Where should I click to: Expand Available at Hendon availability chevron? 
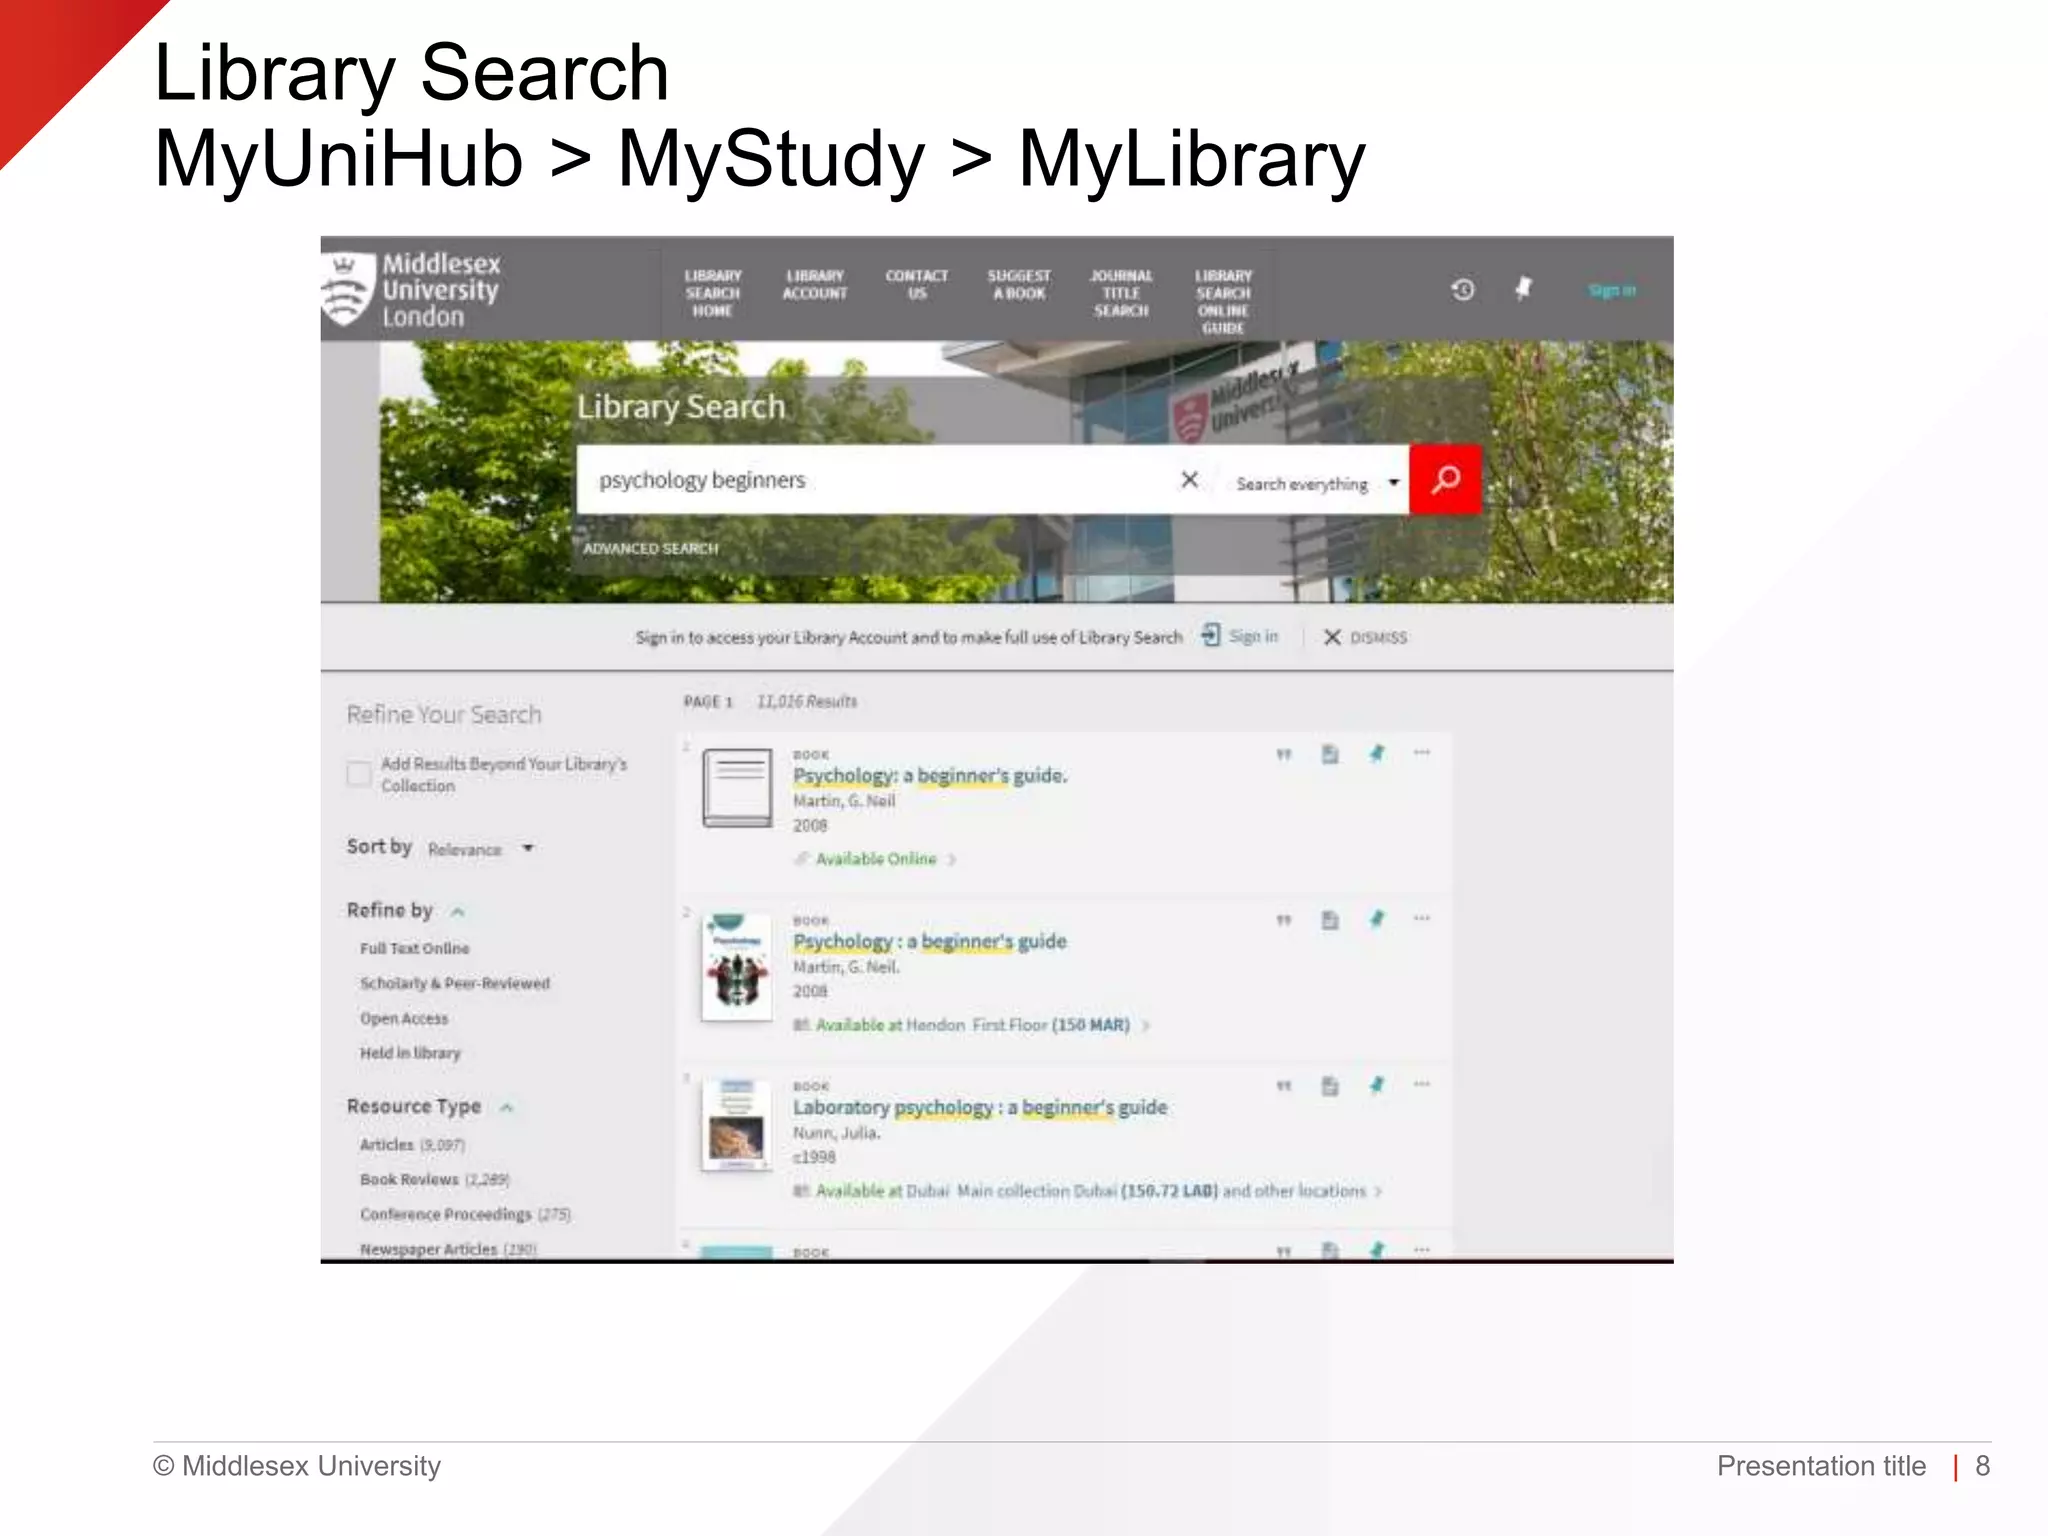point(1146,1025)
